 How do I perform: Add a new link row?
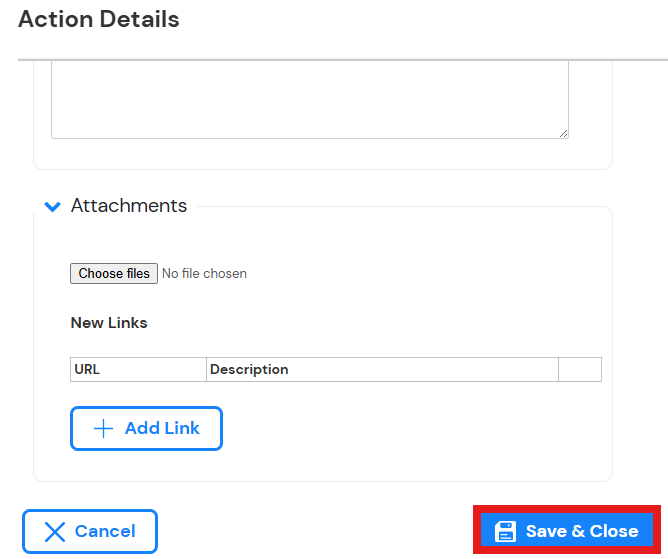tap(146, 428)
